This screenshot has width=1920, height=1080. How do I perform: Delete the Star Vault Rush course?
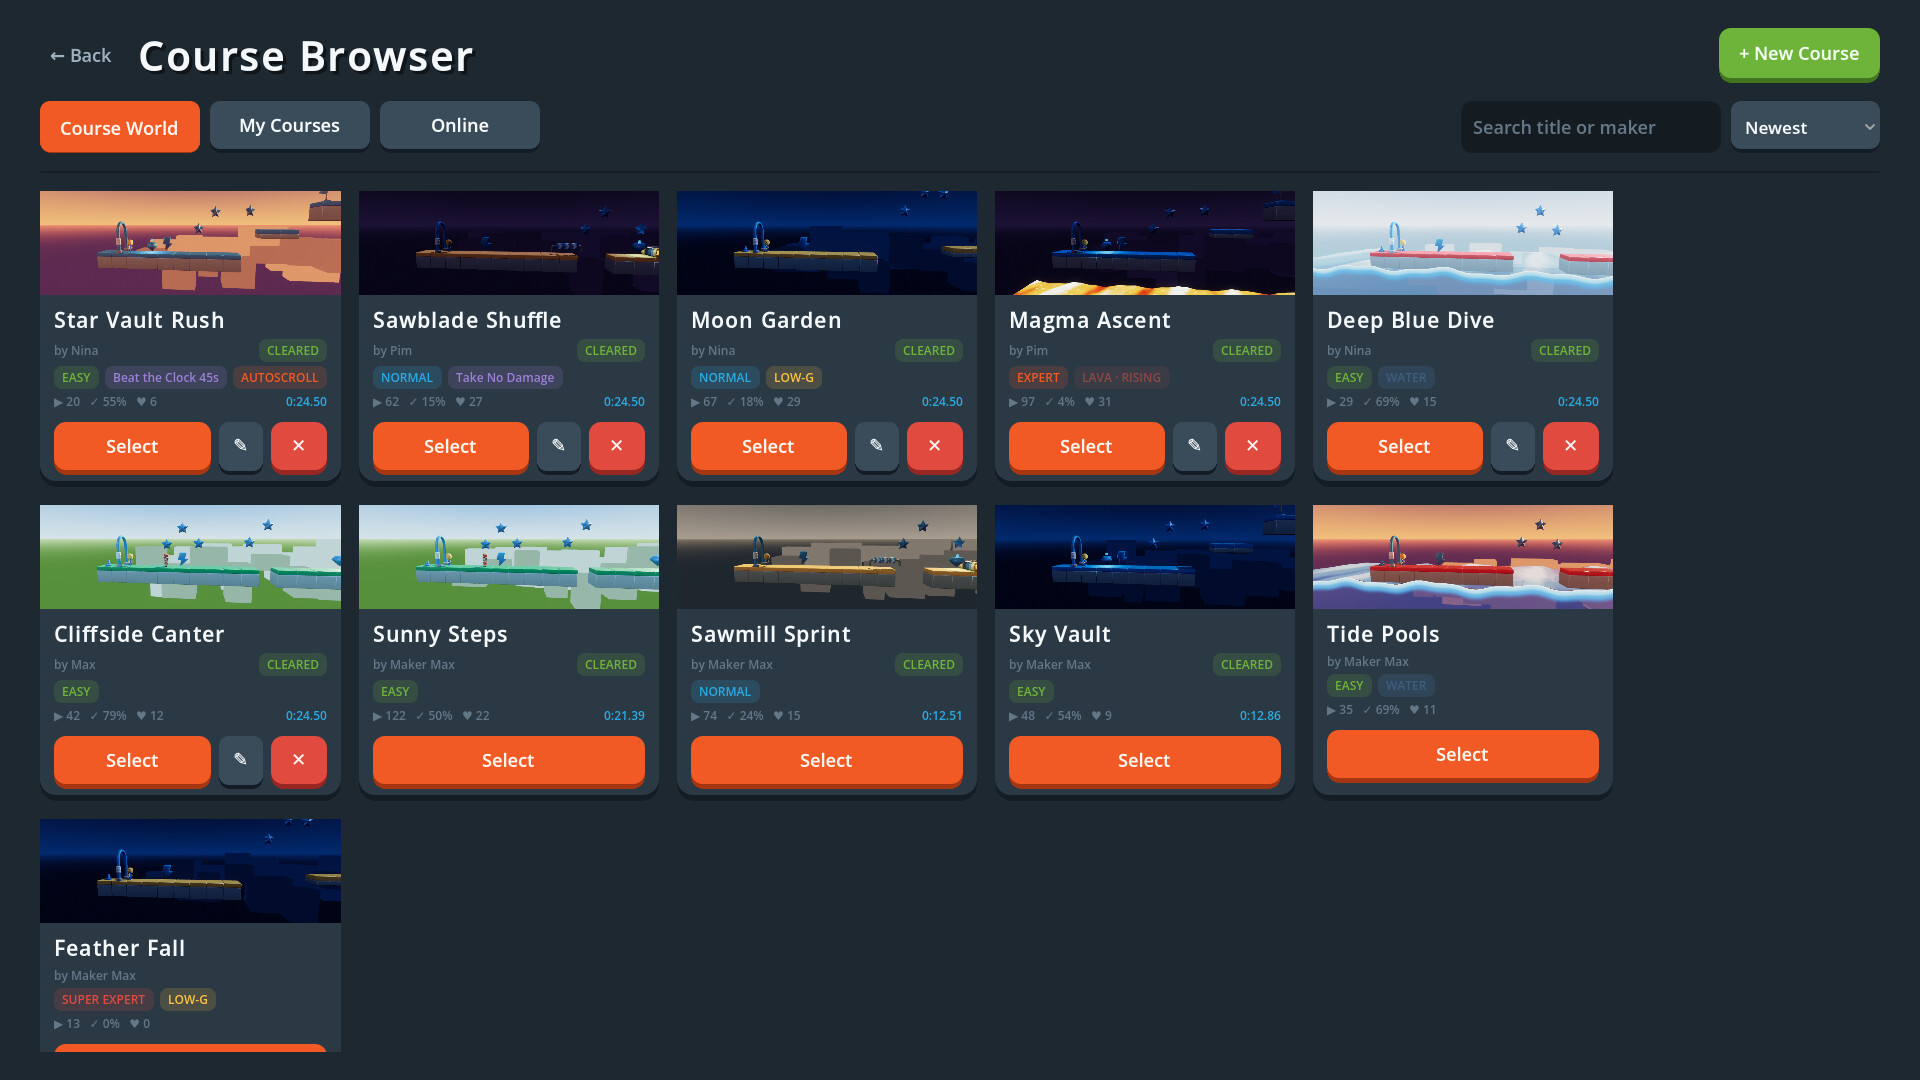(298, 446)
